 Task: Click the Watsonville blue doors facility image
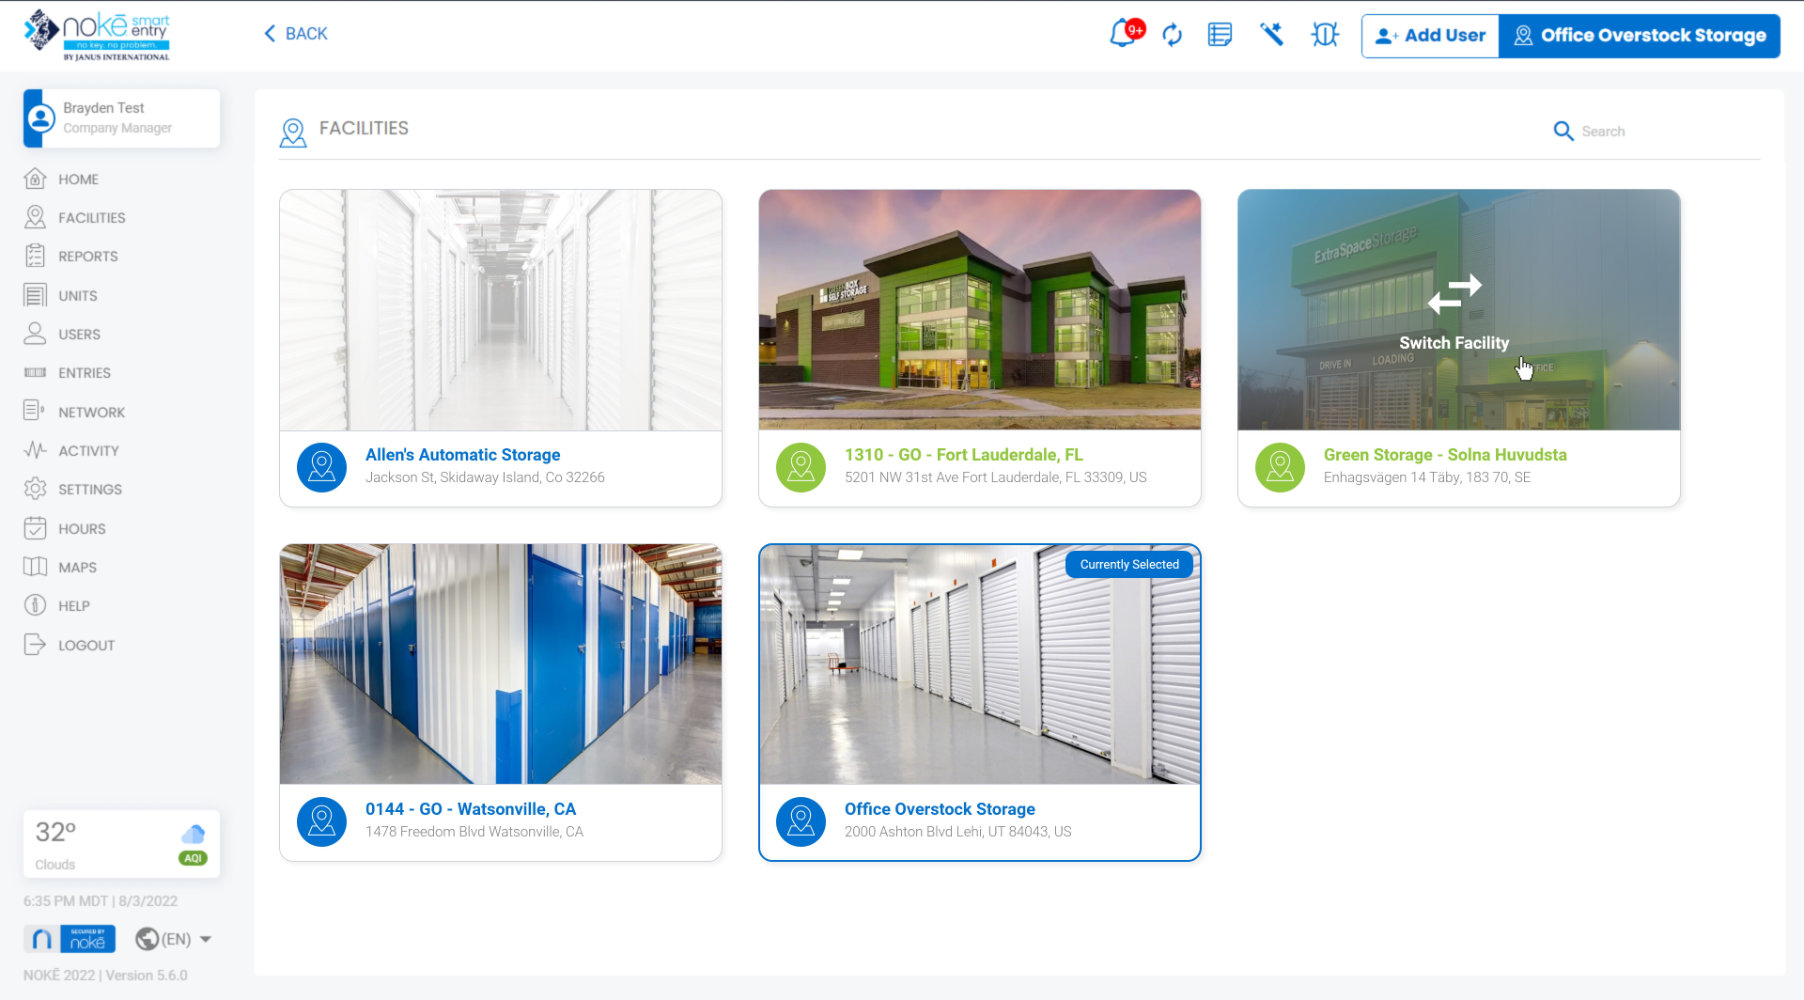[x=500, y=664]
